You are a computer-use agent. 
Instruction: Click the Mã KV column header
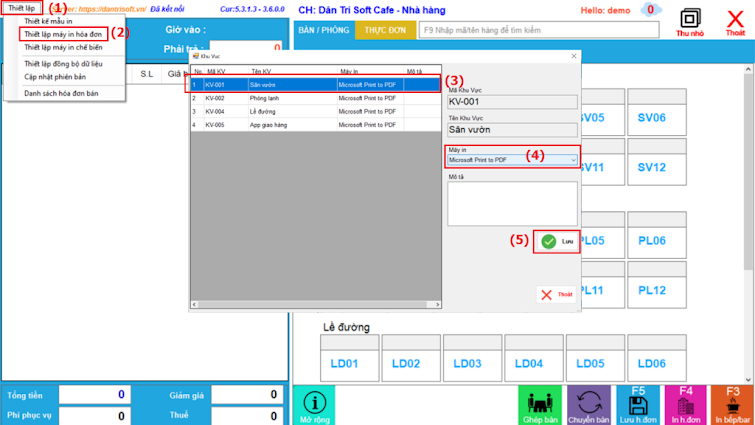click(x=226, y=71)
